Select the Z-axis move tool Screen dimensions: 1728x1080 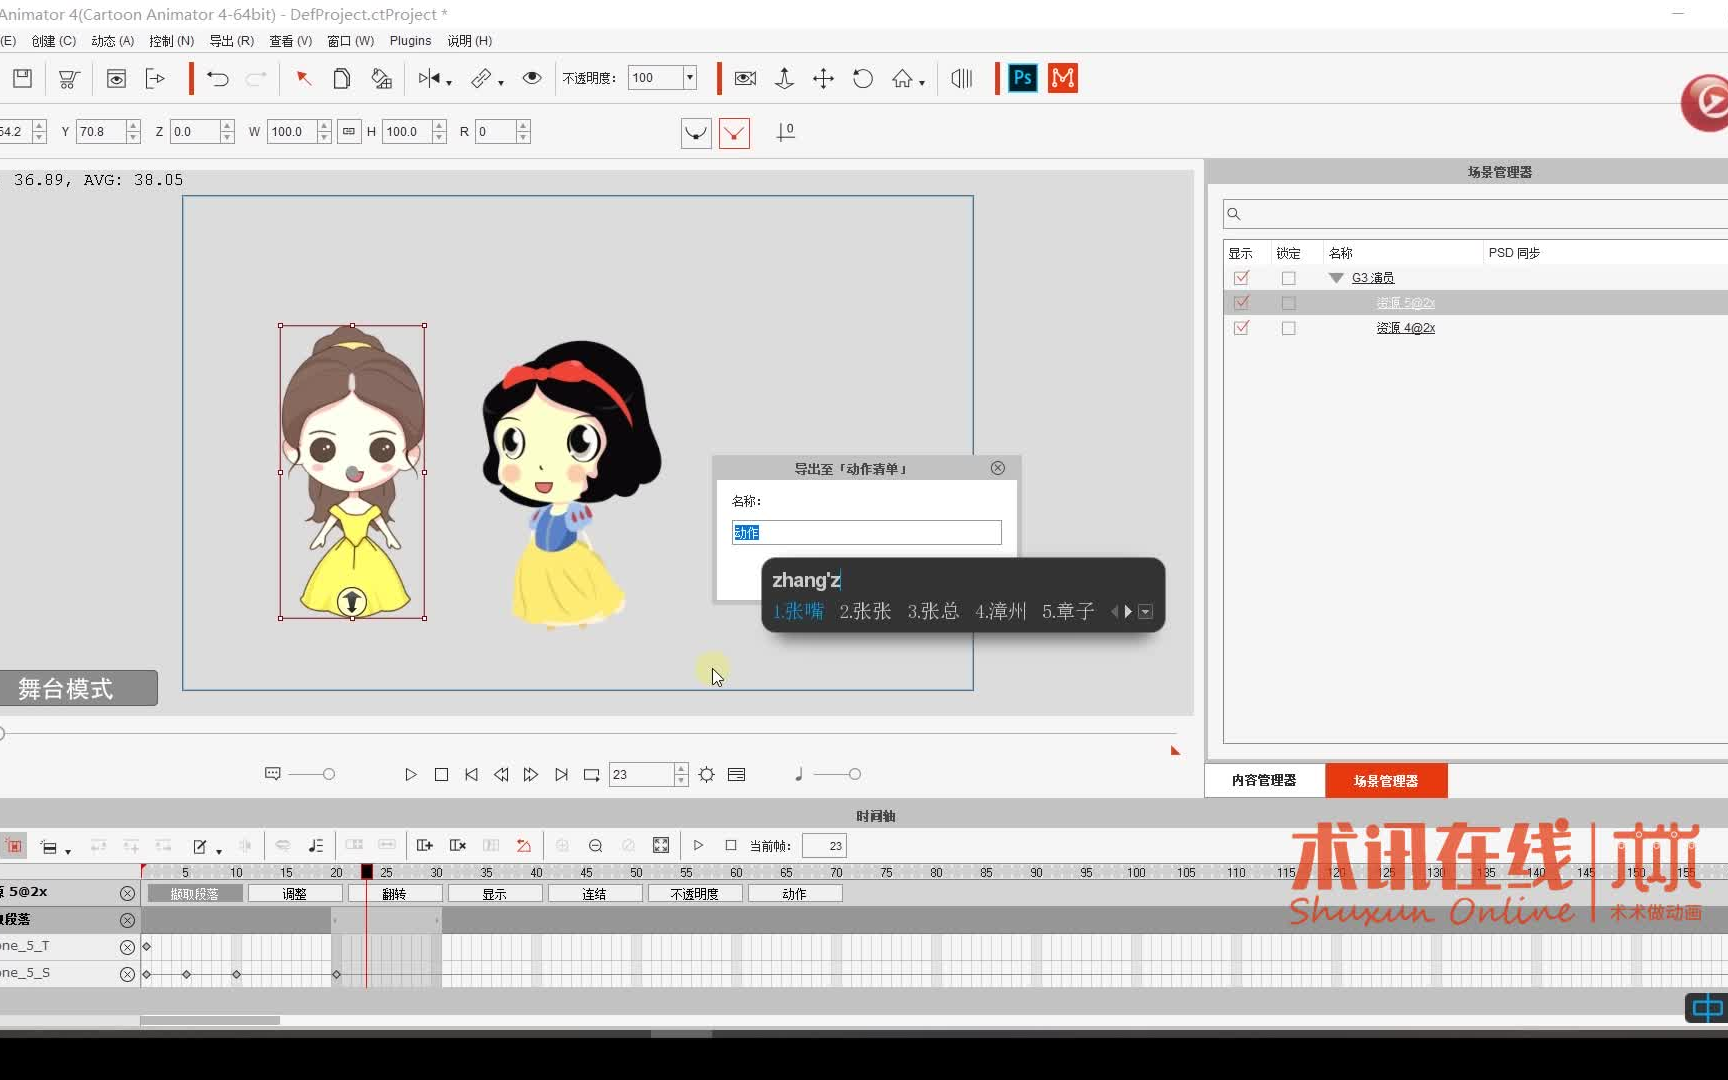click(784, 78)
